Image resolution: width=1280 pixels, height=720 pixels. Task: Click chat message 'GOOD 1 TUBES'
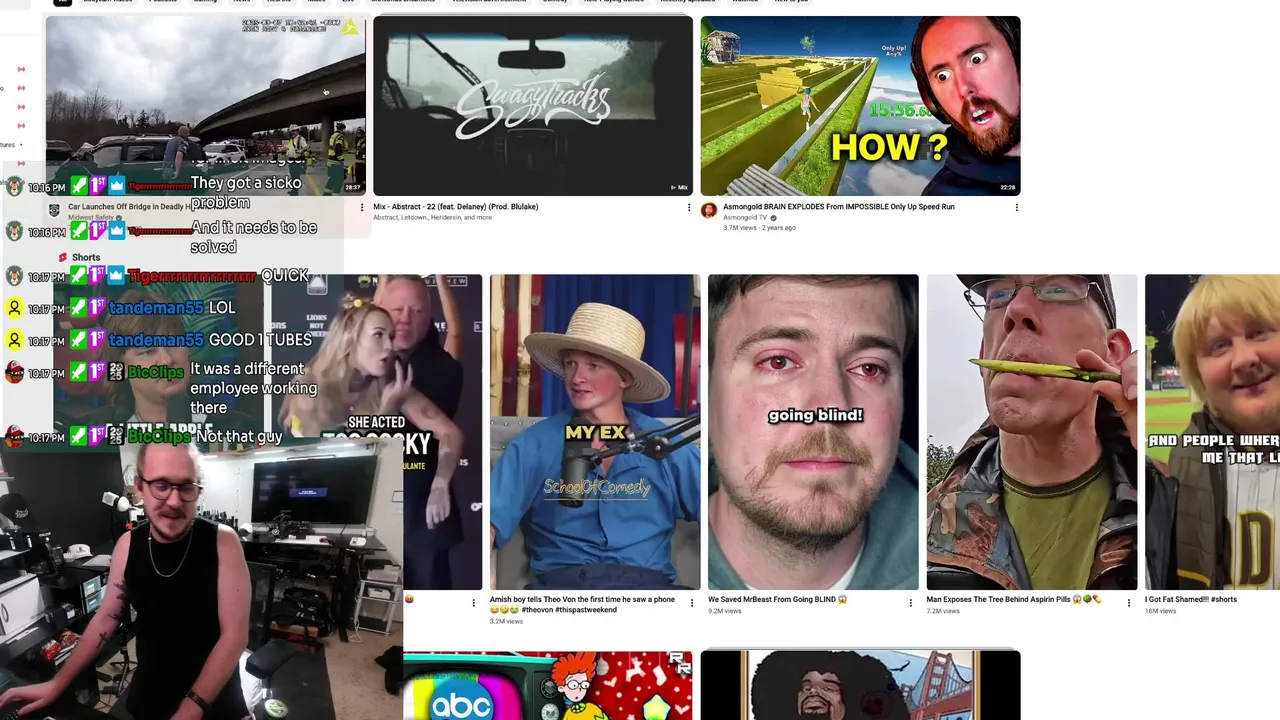[x=260, y=340]
